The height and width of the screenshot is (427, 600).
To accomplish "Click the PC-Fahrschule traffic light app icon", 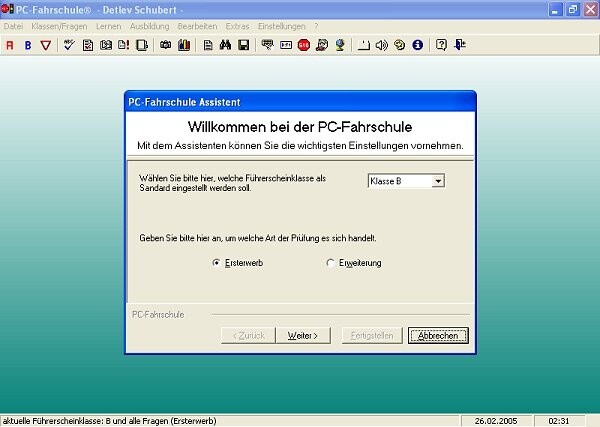I will (7, 9).
